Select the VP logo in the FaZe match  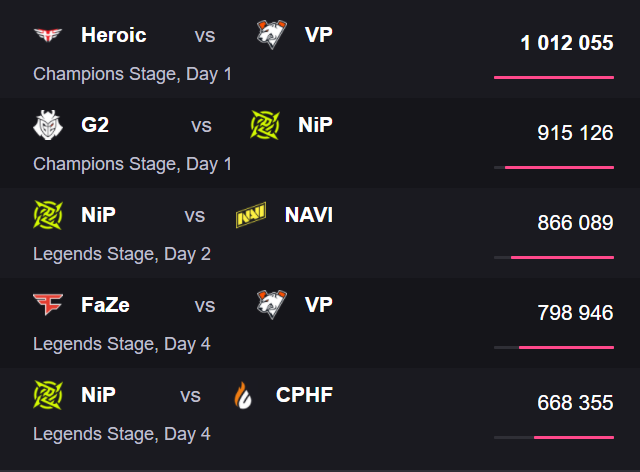(x=270, y=305)
